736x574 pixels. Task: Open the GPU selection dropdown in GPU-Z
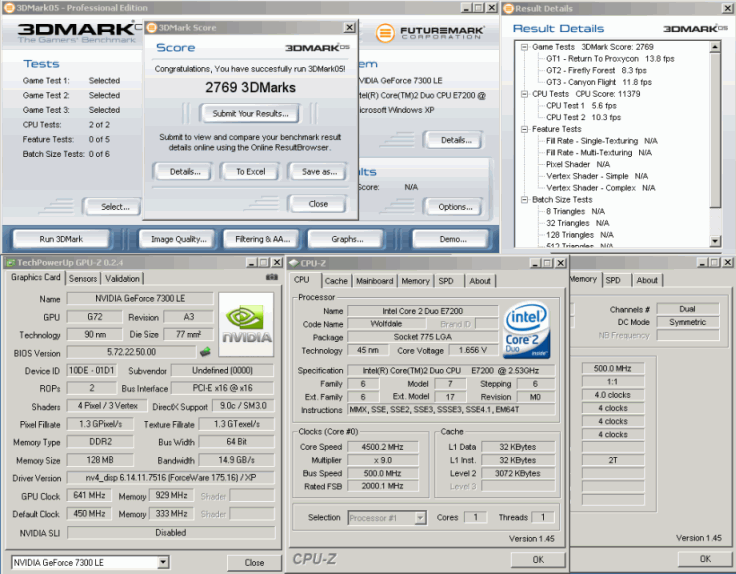tap(163, 562)
